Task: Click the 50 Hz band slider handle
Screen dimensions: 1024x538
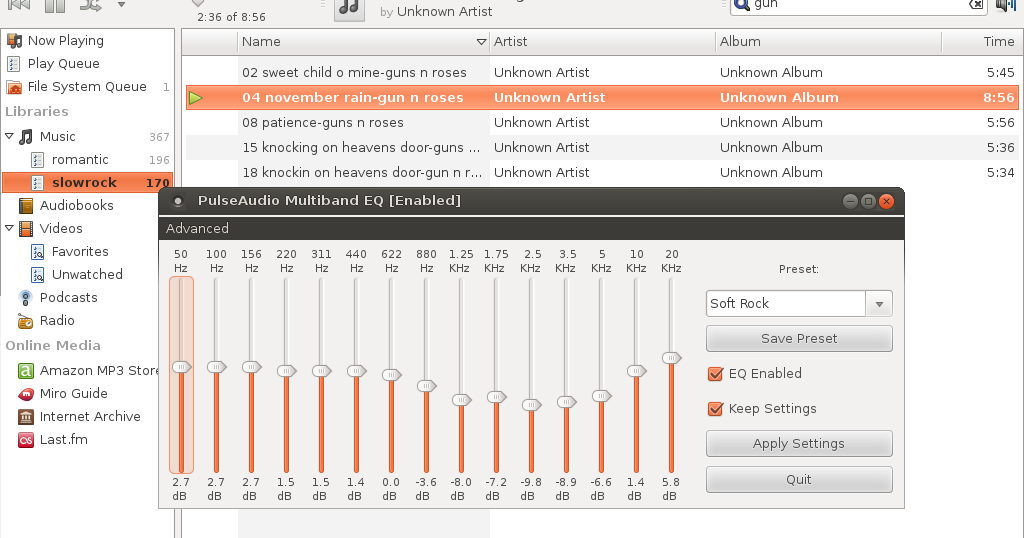Action: (x=182, y=368)
